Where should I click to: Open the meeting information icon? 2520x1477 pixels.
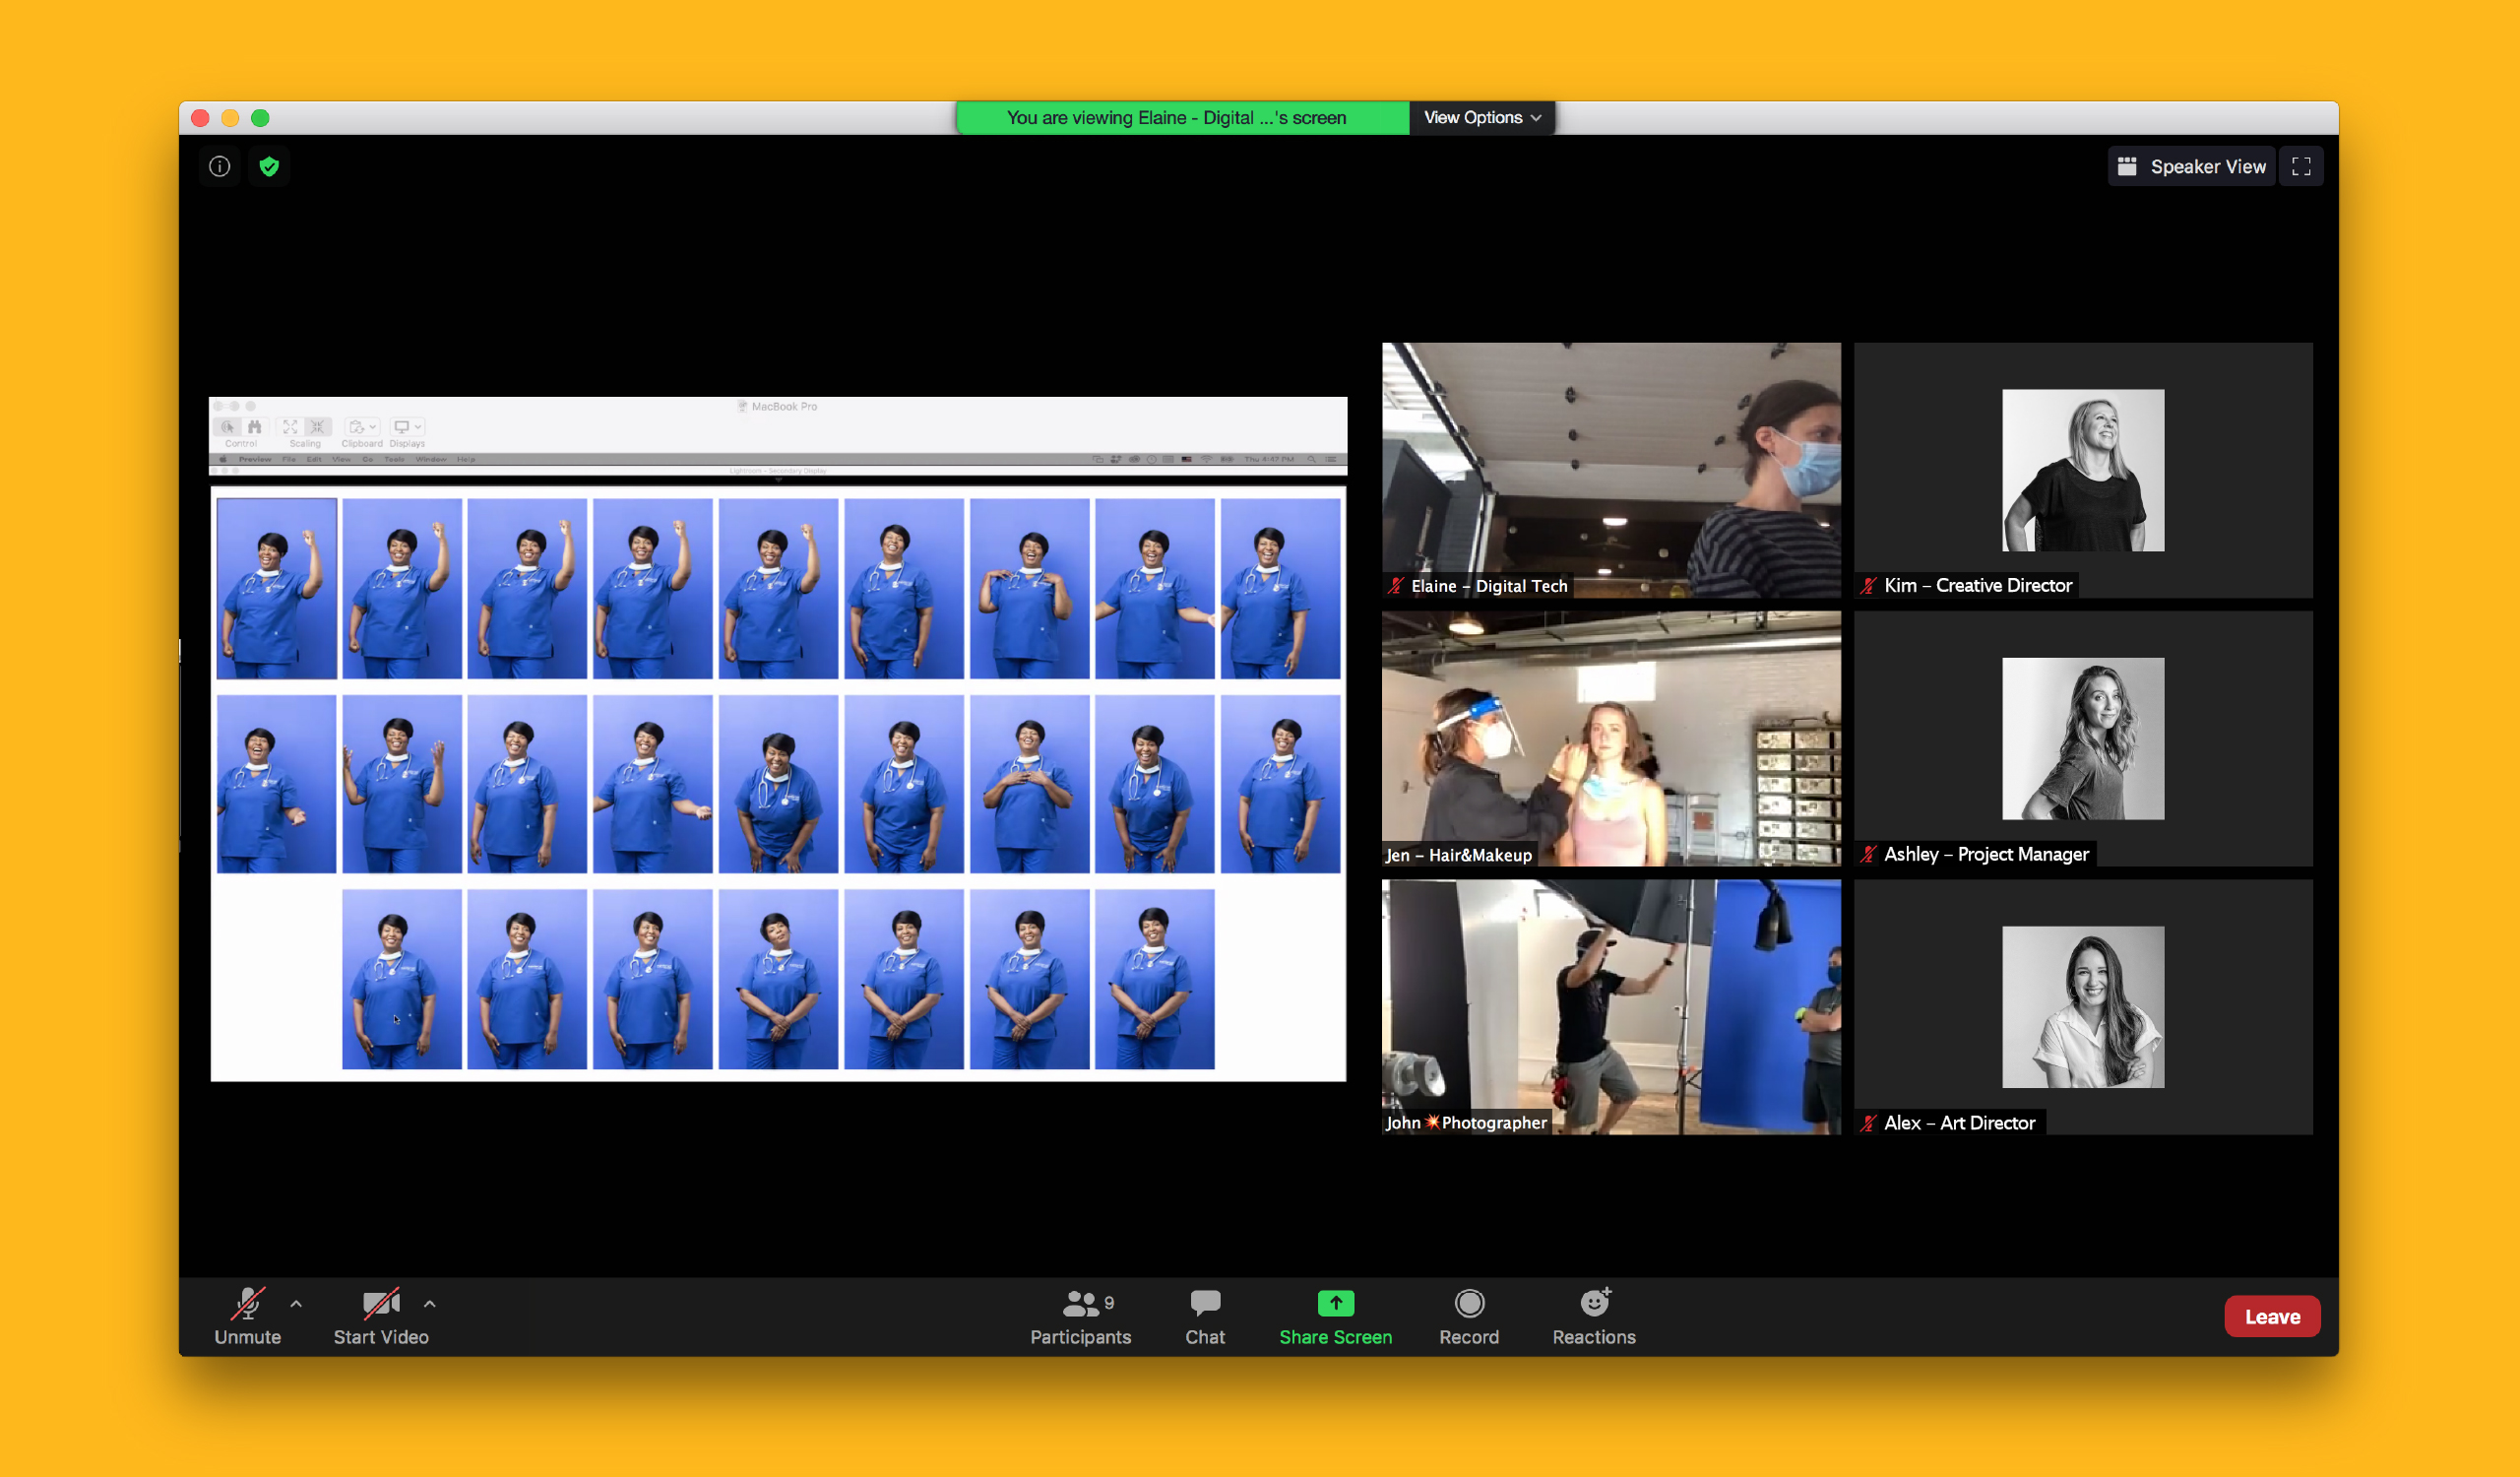point(219,166)
